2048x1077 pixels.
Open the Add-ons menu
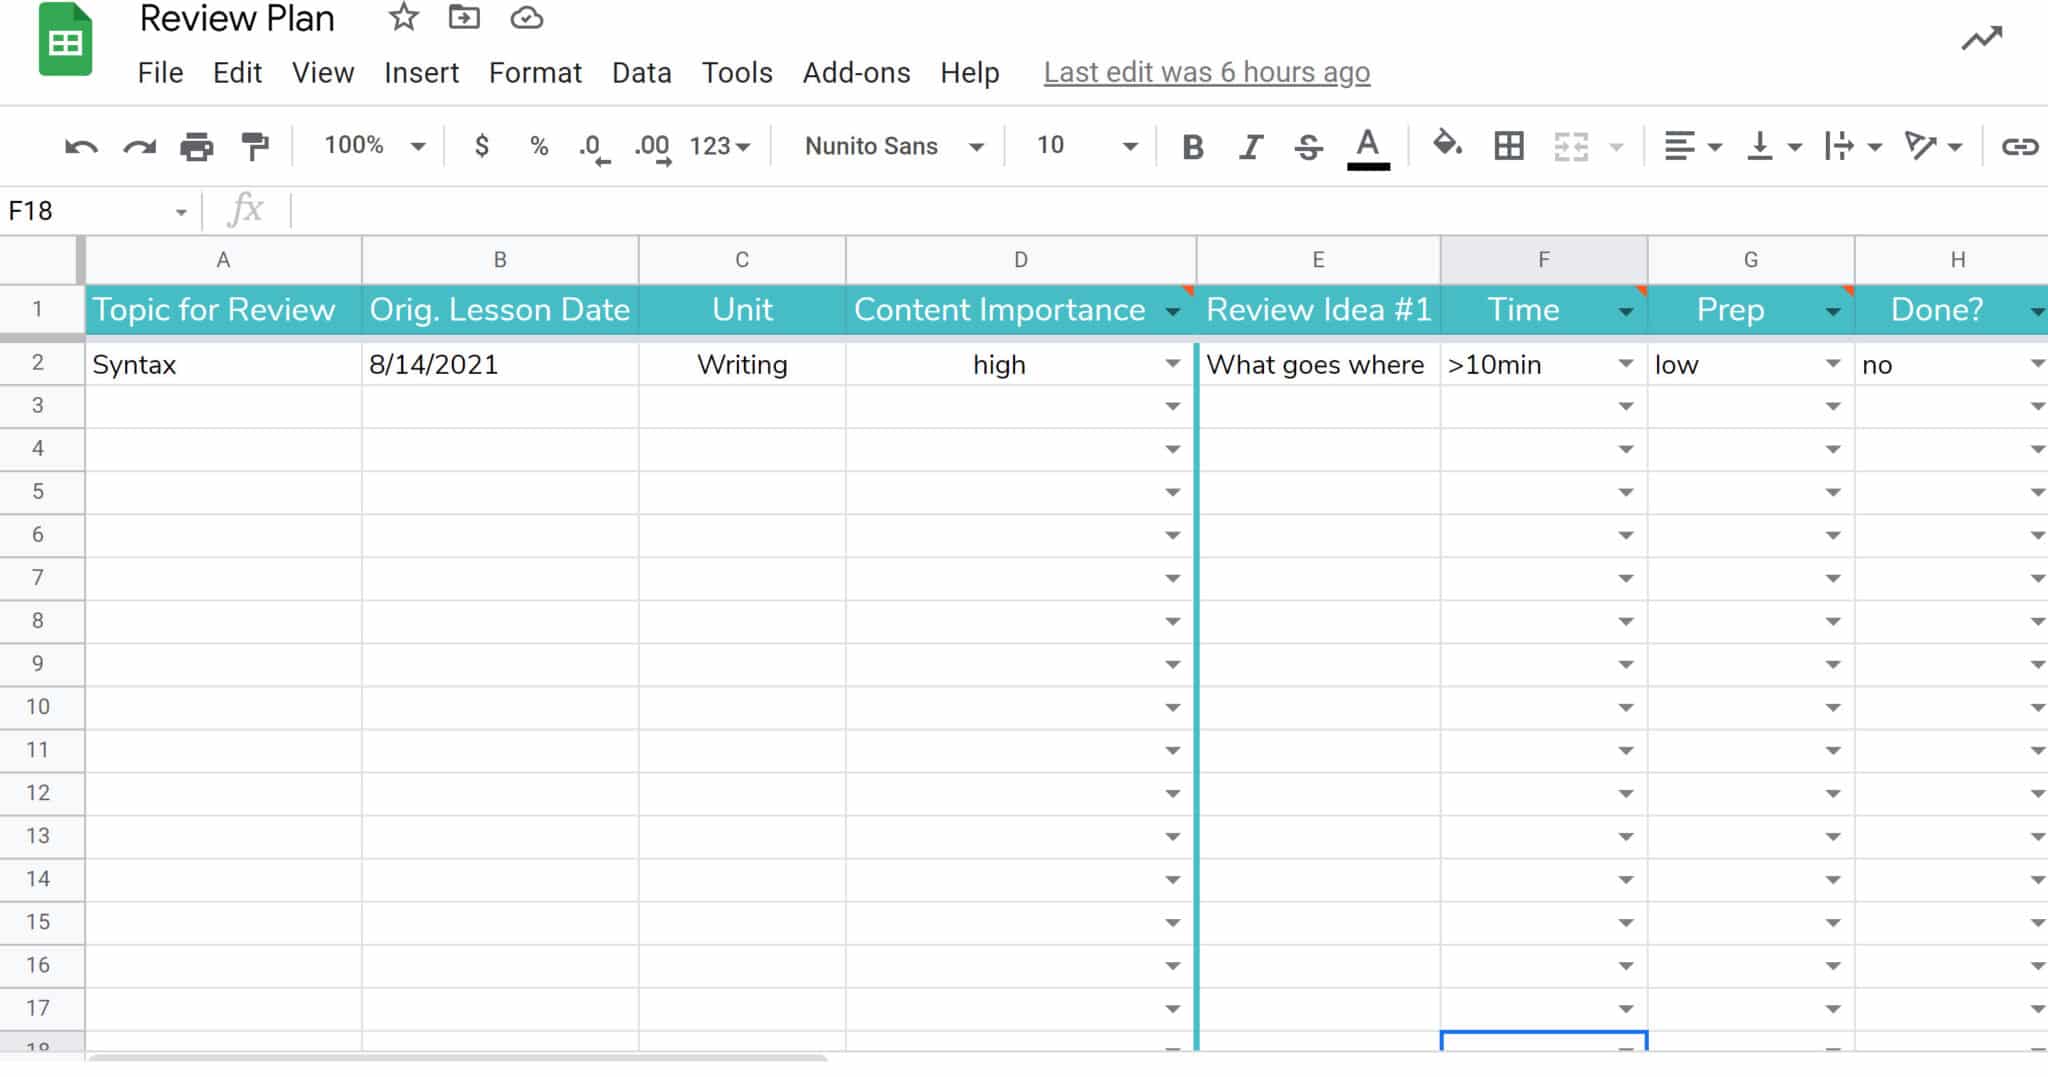(856, 73)
